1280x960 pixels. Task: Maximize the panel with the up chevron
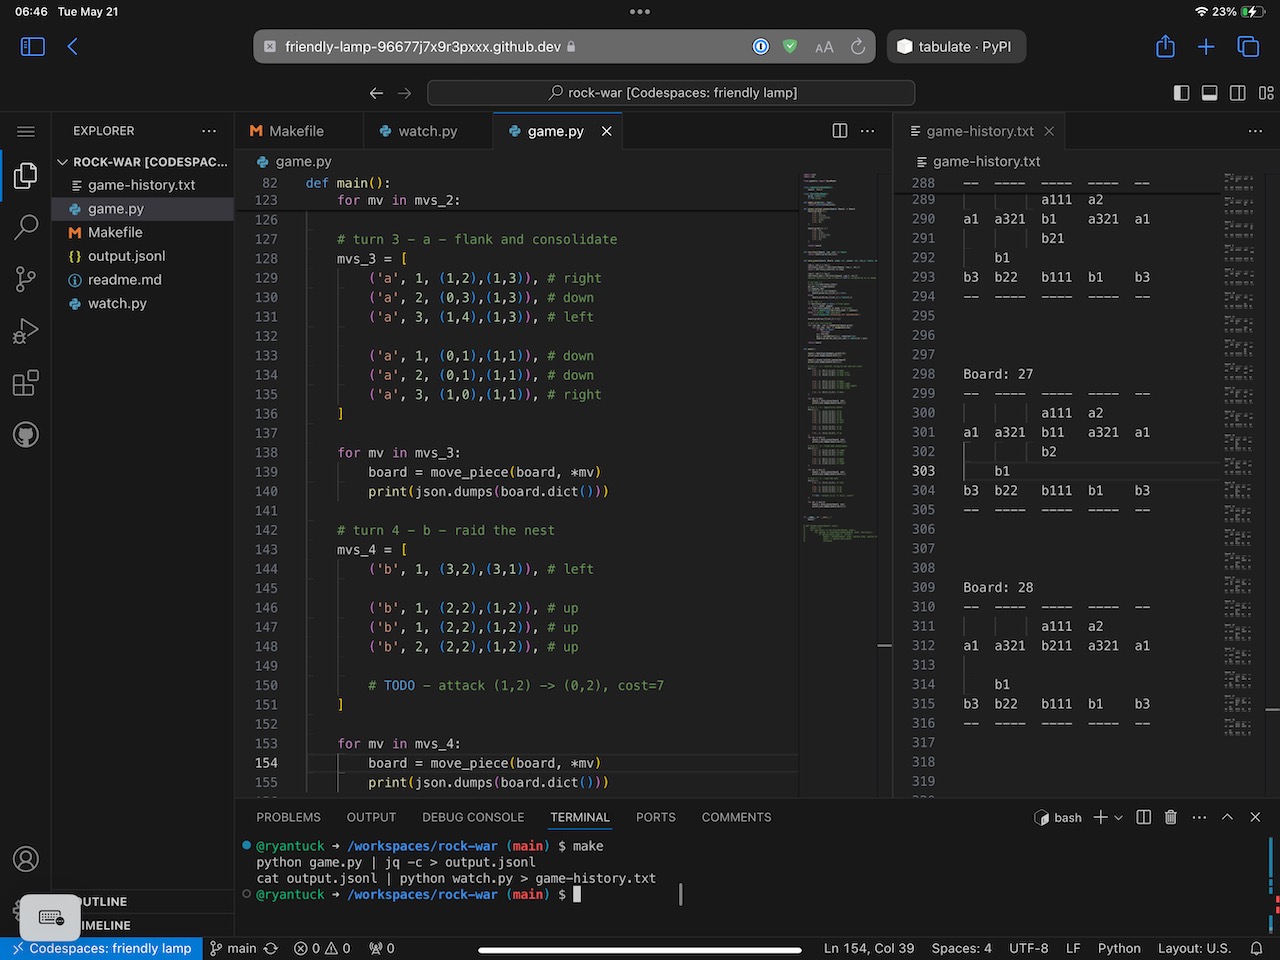[1227, 817]
